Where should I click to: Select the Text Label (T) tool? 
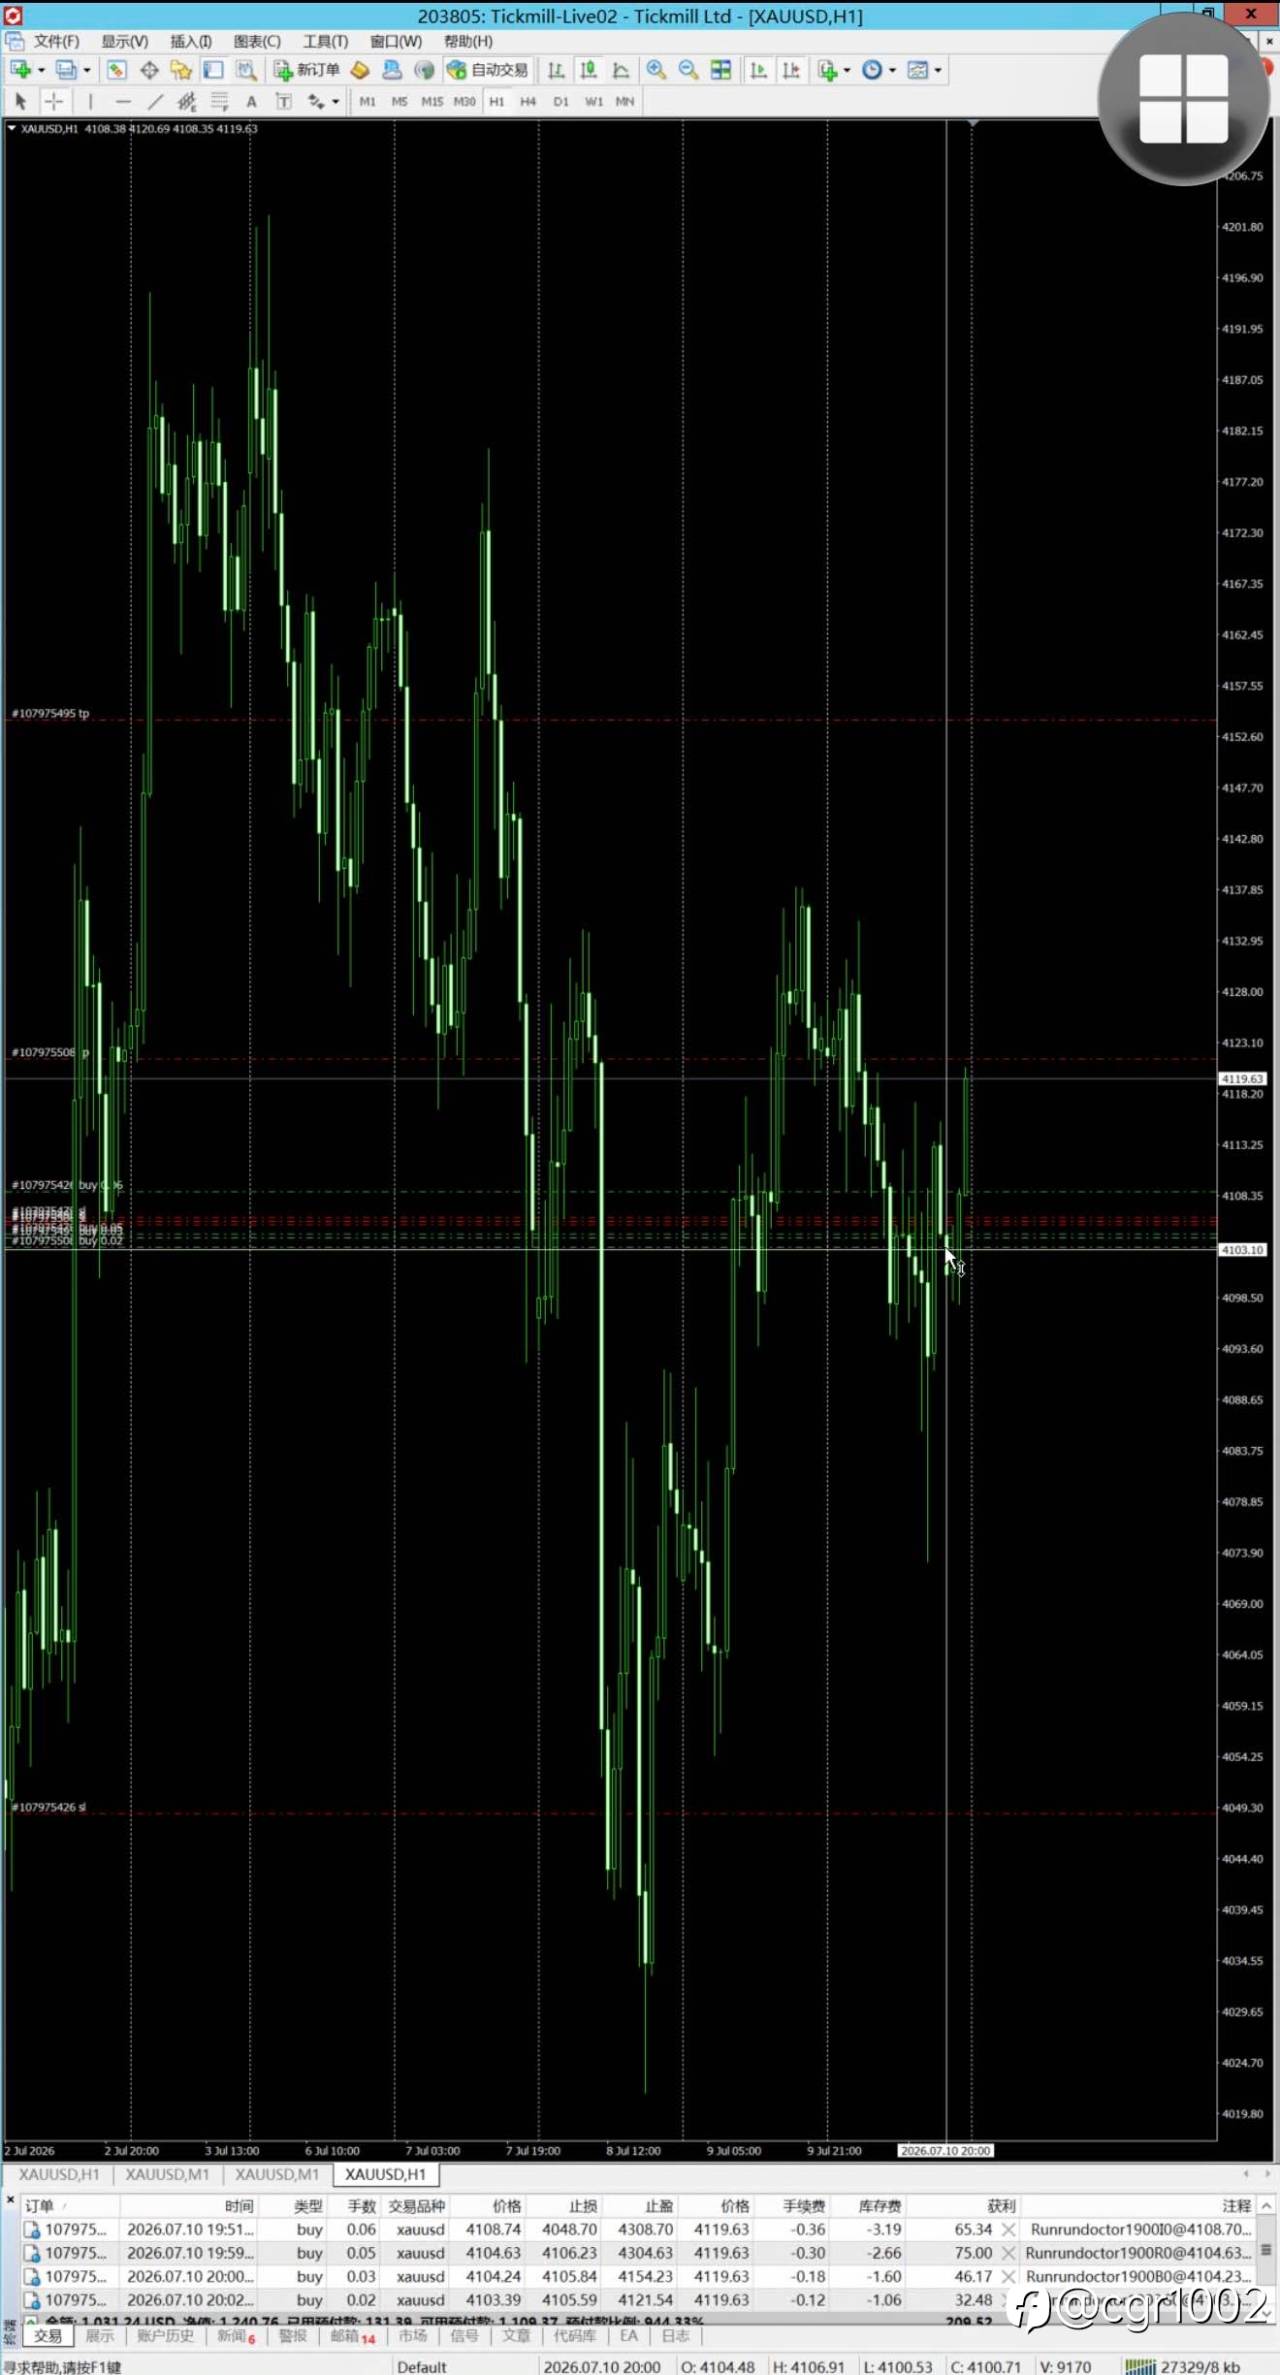click(283, 101)
